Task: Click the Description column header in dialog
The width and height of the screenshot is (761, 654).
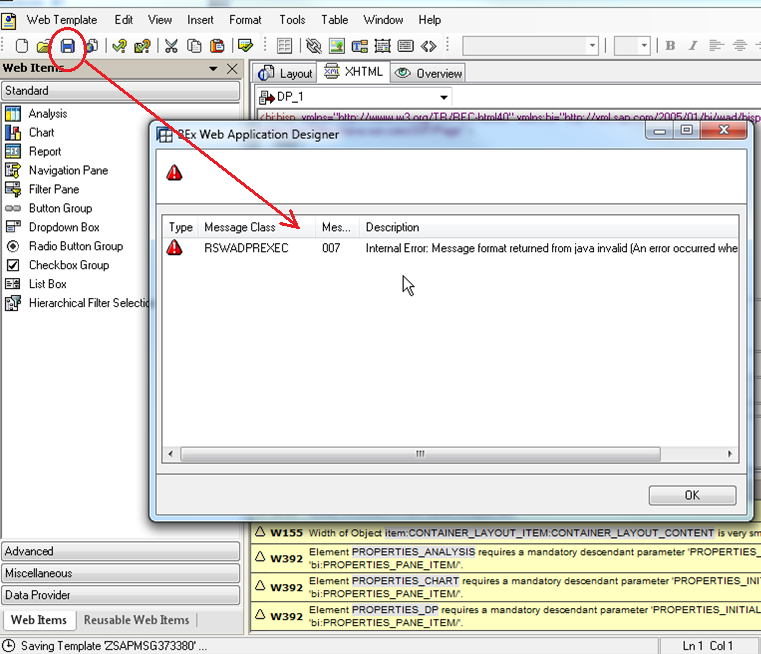Action: point(549,227)
